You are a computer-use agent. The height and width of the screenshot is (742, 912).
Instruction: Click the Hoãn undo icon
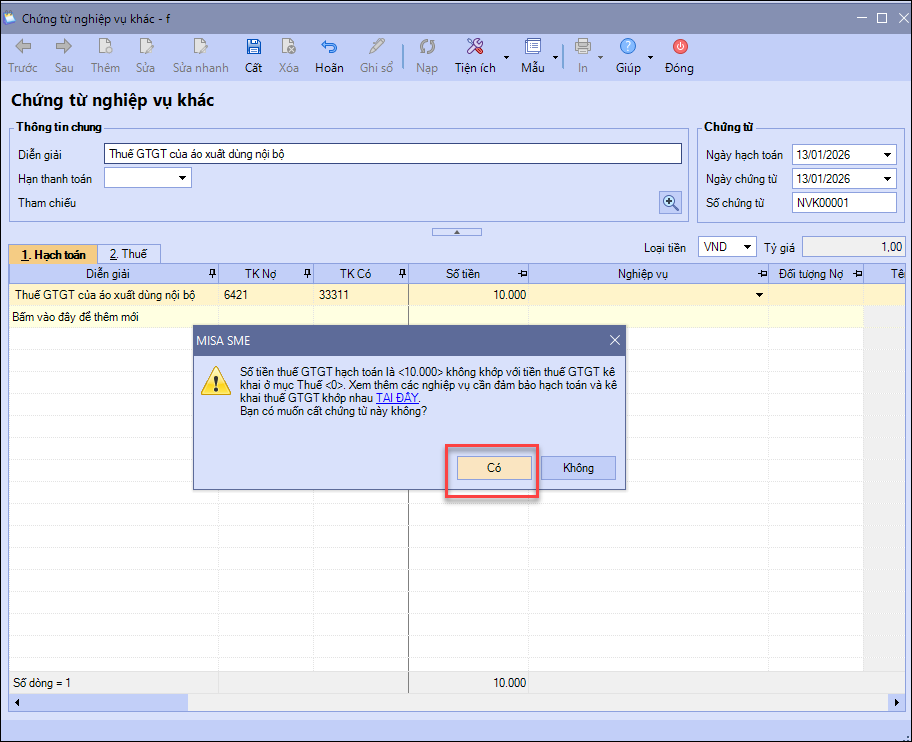pos(328,47)
